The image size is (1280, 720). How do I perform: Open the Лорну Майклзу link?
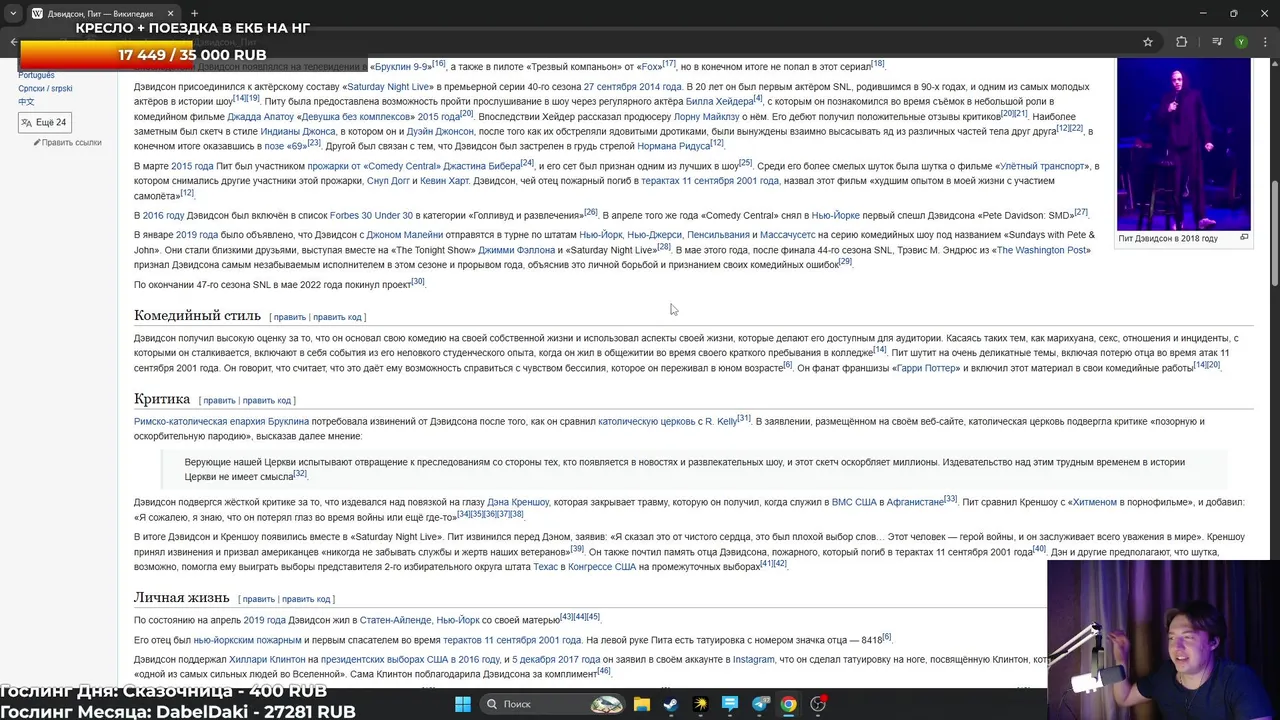(x=707, y=117)
